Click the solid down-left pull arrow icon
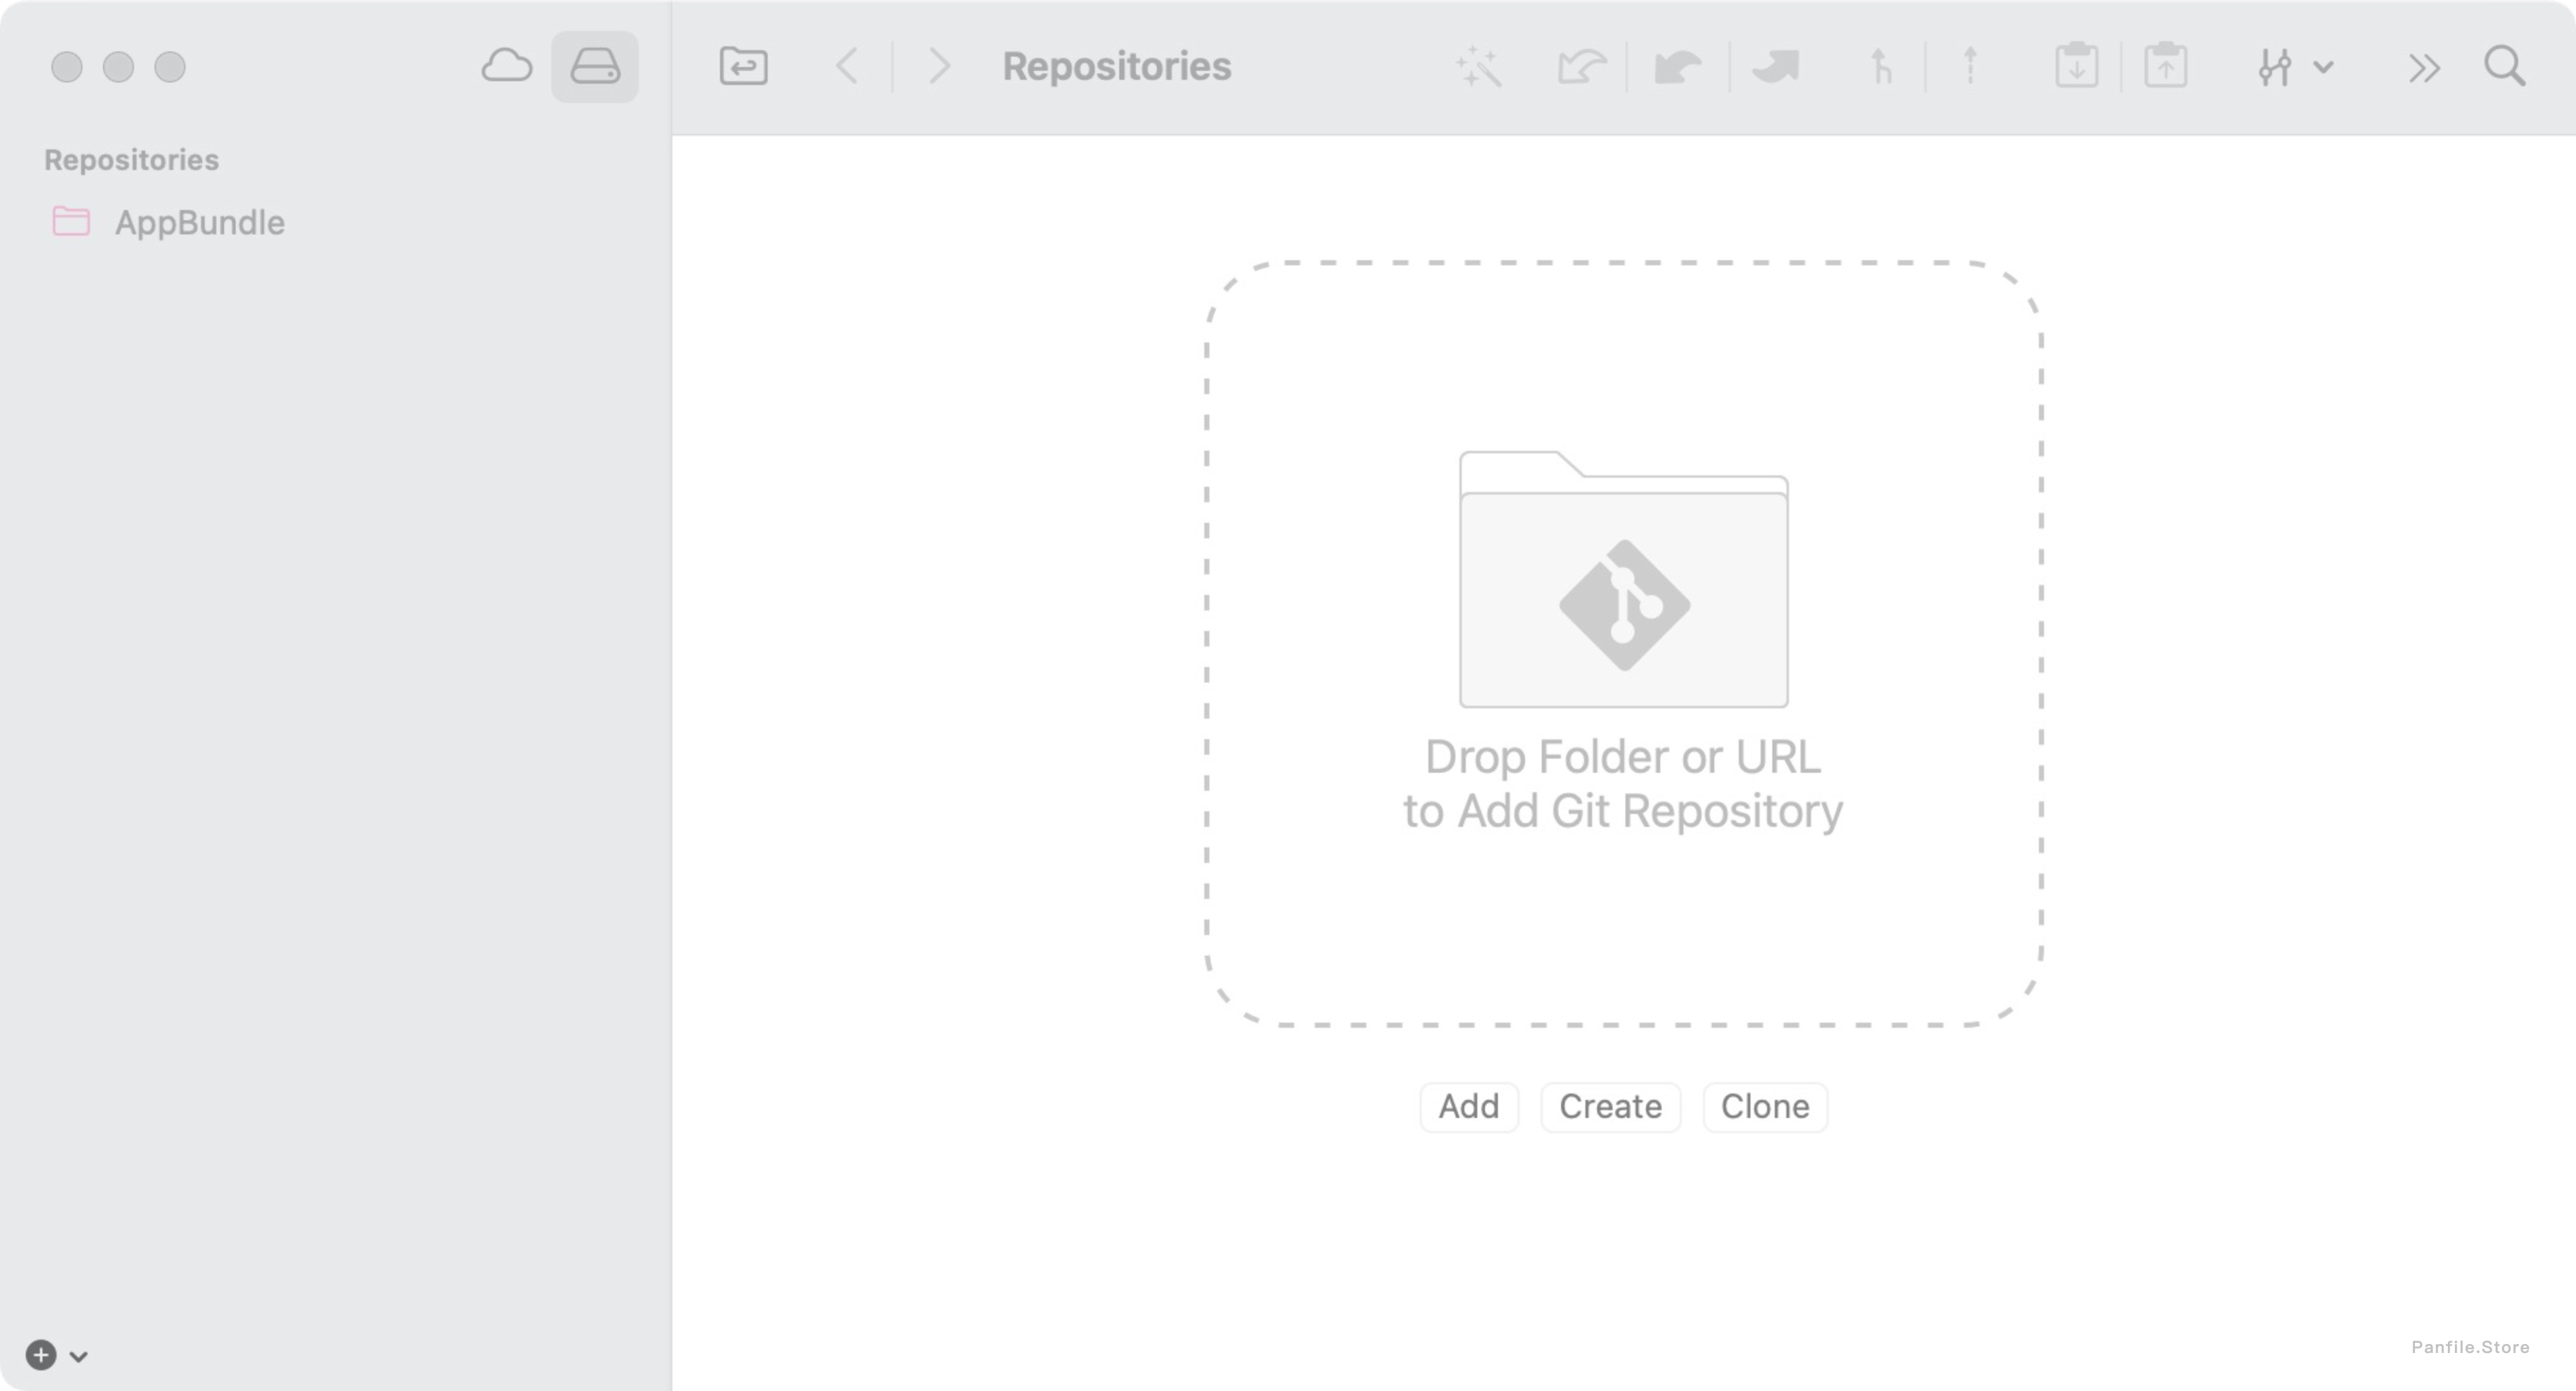The height and width of the screenshot is (1391, 2576). (x=1678, y=67)
